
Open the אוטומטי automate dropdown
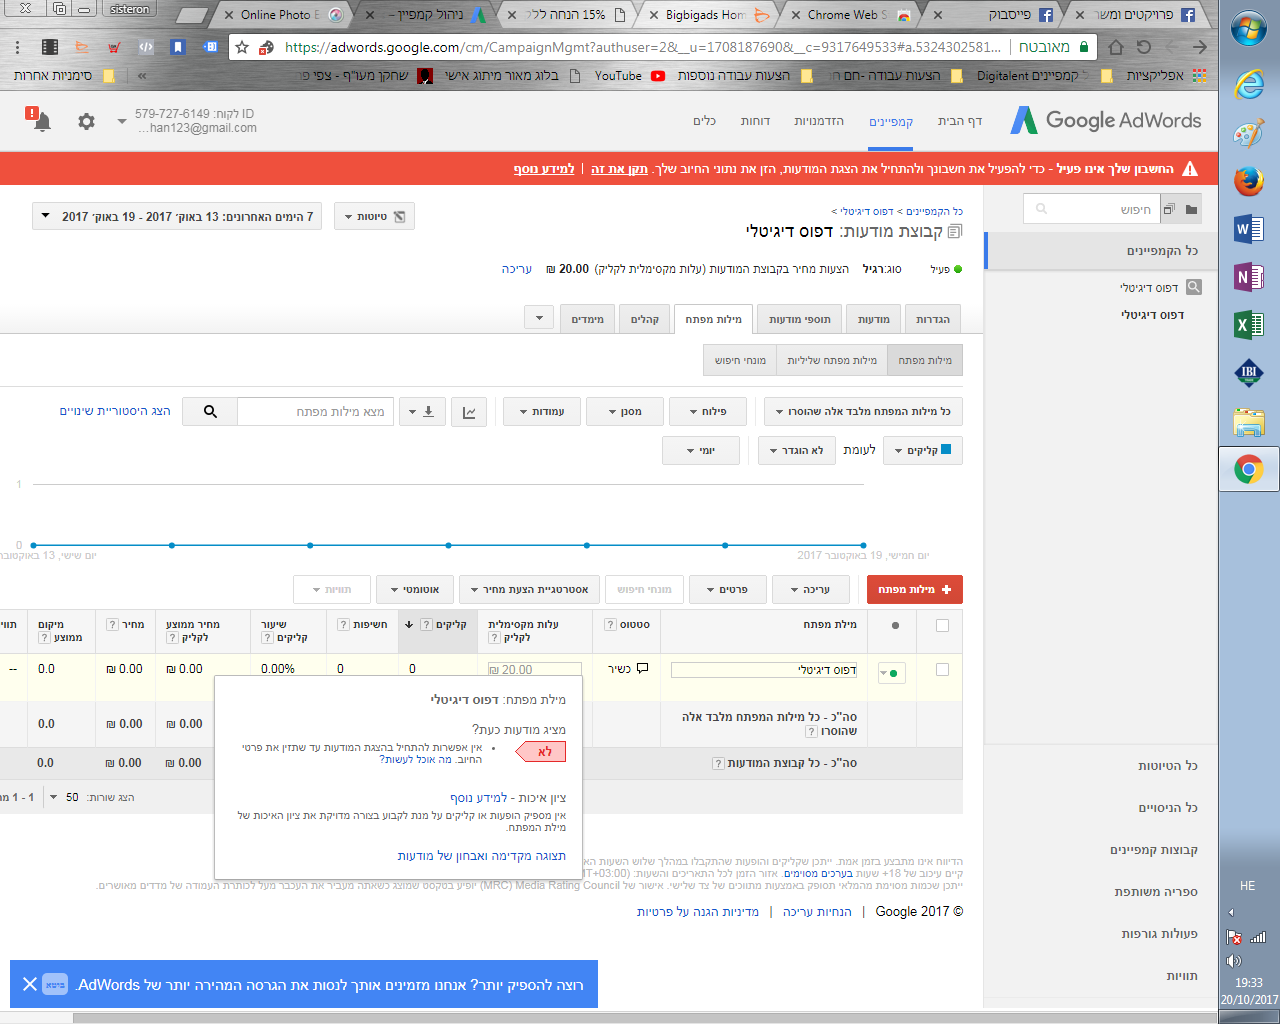(x=415, y=589)
